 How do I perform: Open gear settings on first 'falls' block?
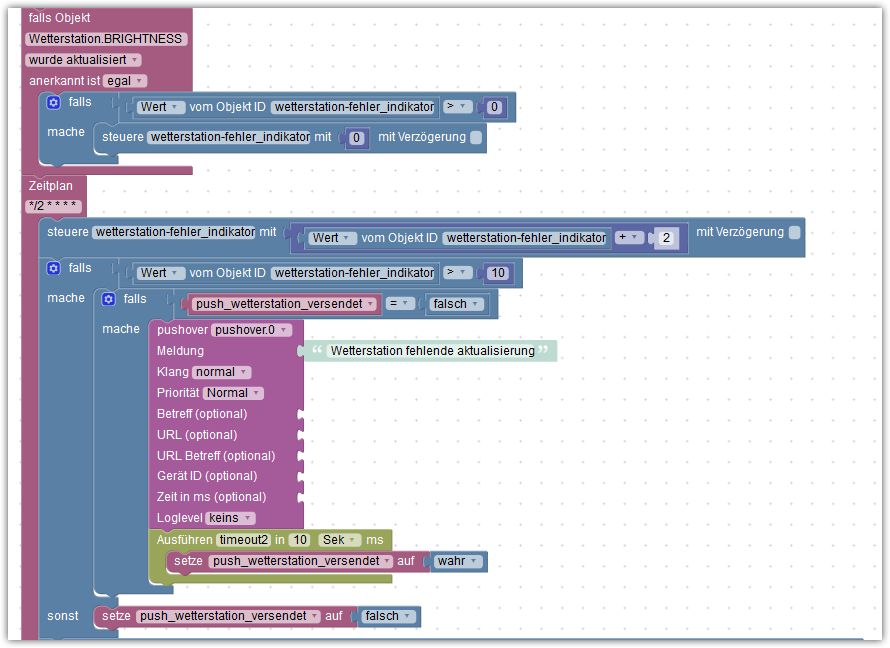click(53, 102)
